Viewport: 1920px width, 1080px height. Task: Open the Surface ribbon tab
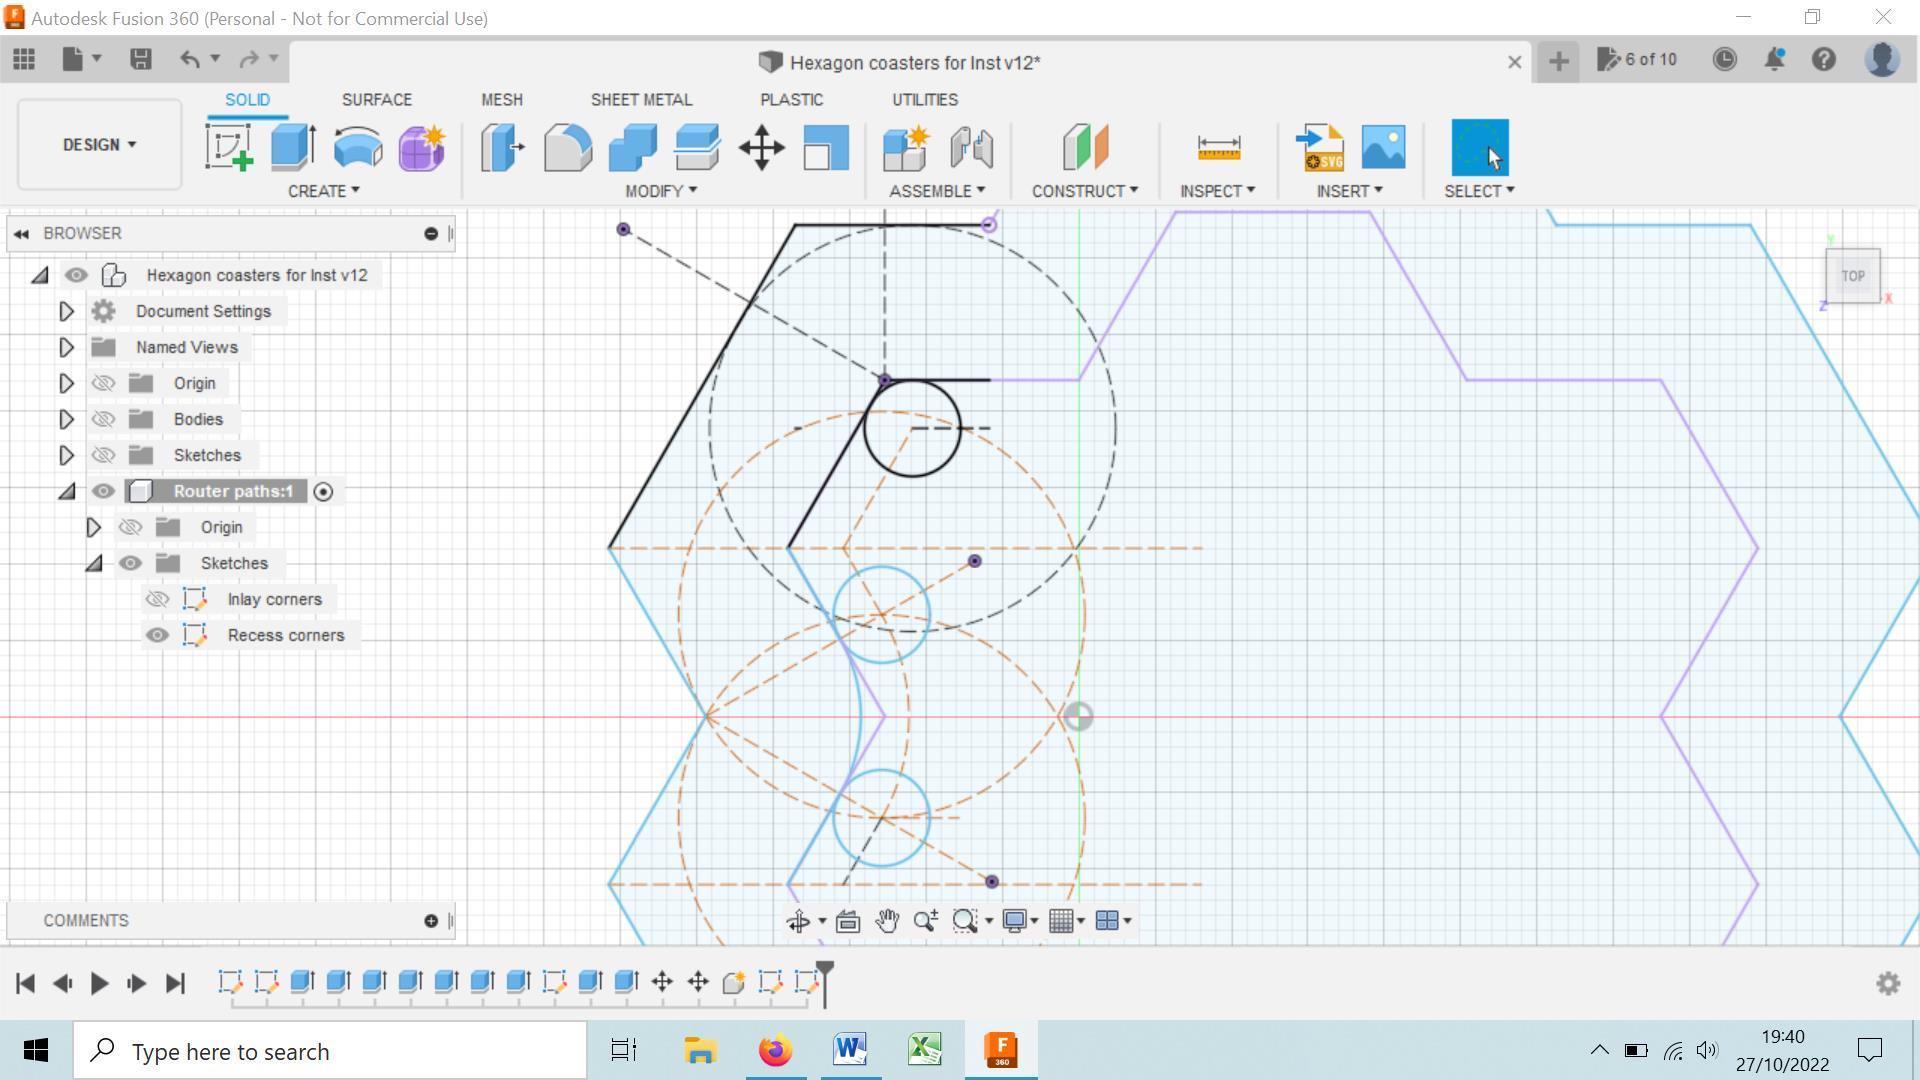point(377,99)
